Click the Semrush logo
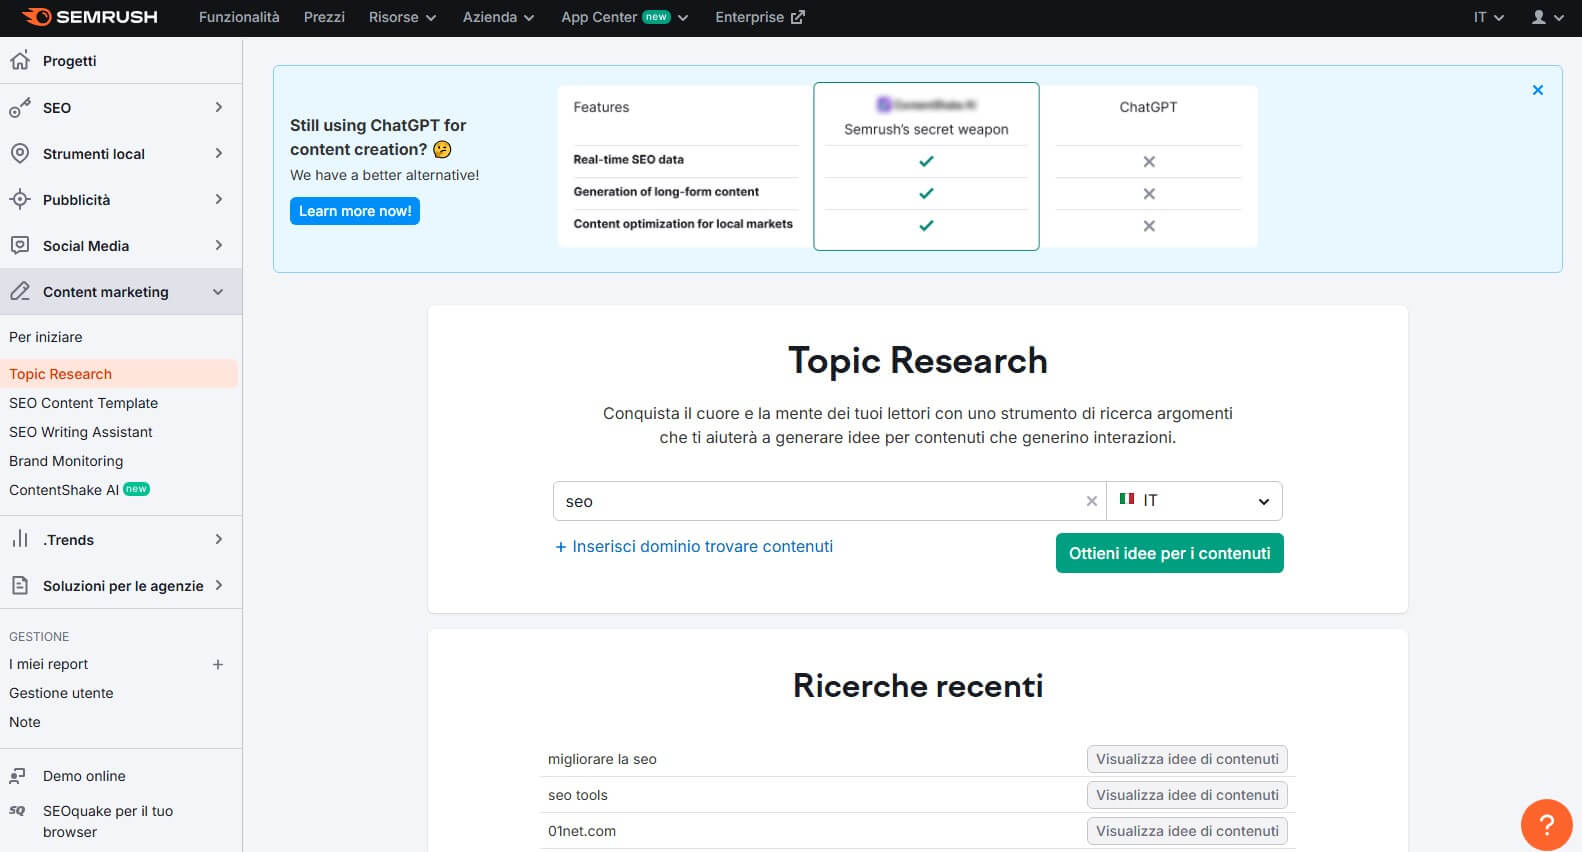Screen dimensions: 1582x852 (90, 17)
